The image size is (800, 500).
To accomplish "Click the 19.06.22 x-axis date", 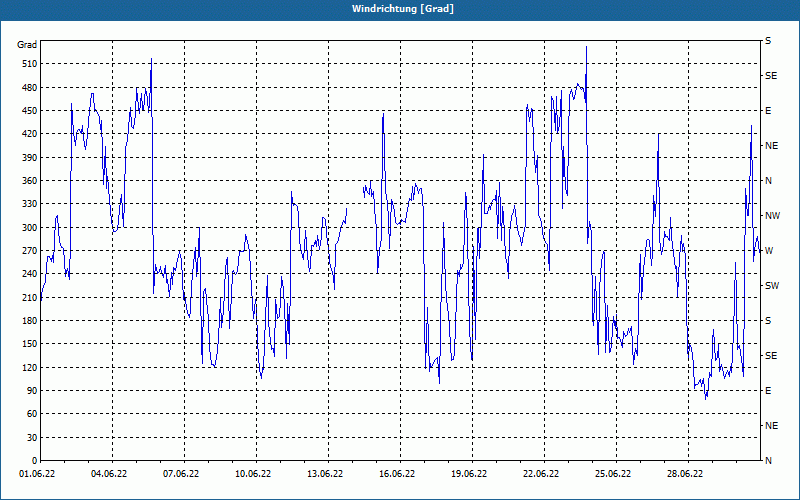I will [469, 474].
